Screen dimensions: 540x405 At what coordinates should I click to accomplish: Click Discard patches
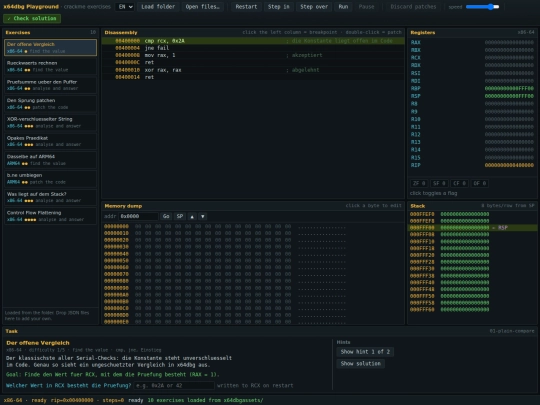[413, 7]
